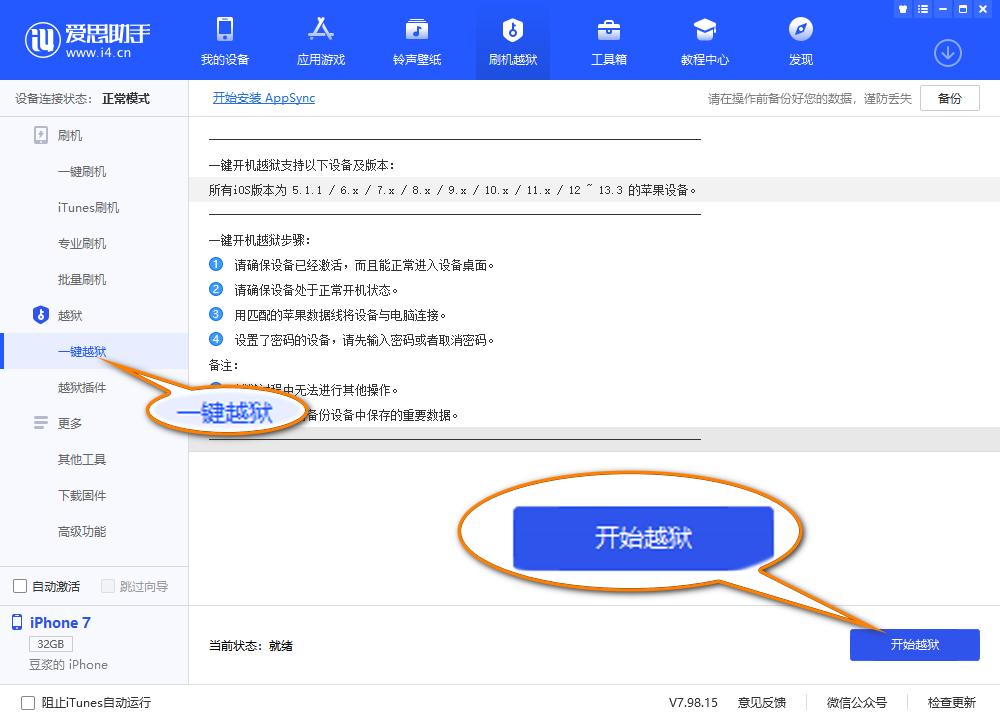This screenshot has height=720, width=1000.
Task: Open the 开始安装 AppSync link
Action: [264, 98]
